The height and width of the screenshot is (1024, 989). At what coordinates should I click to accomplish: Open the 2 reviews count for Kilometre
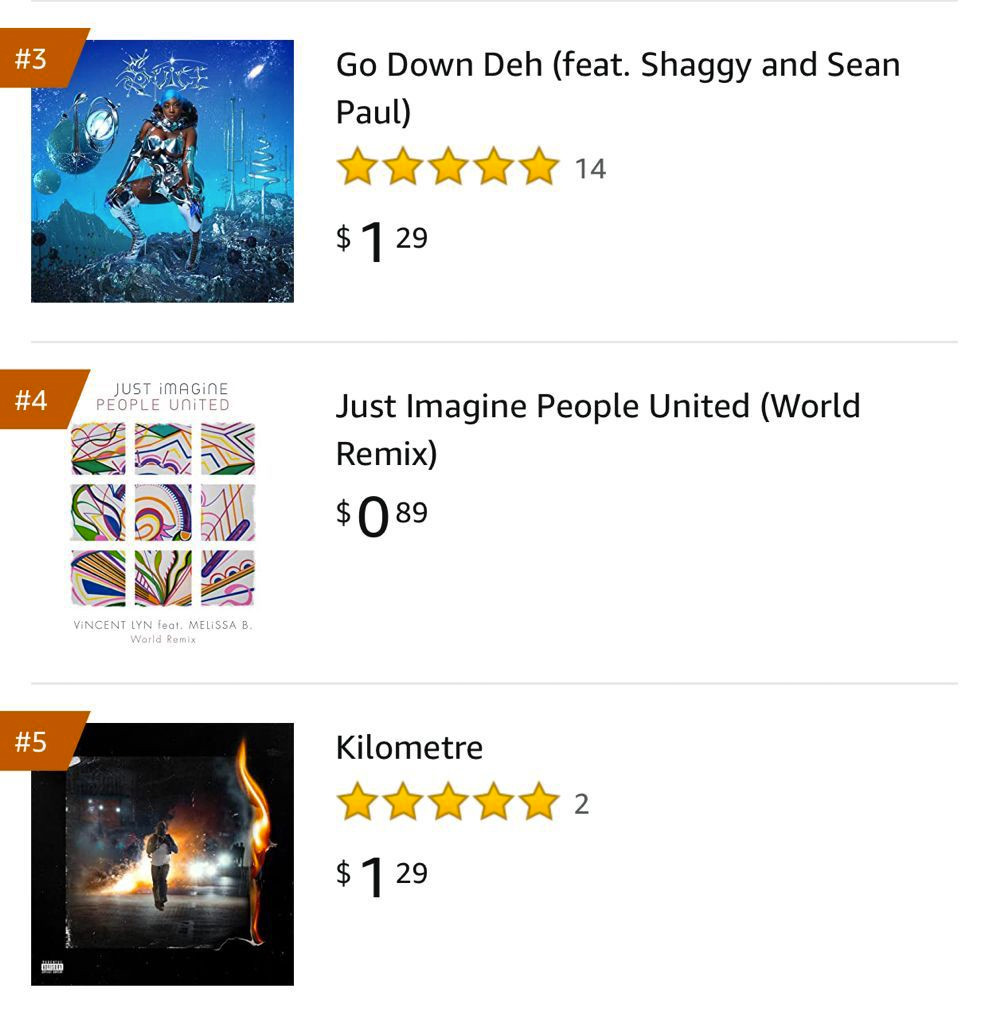point(581,805)
